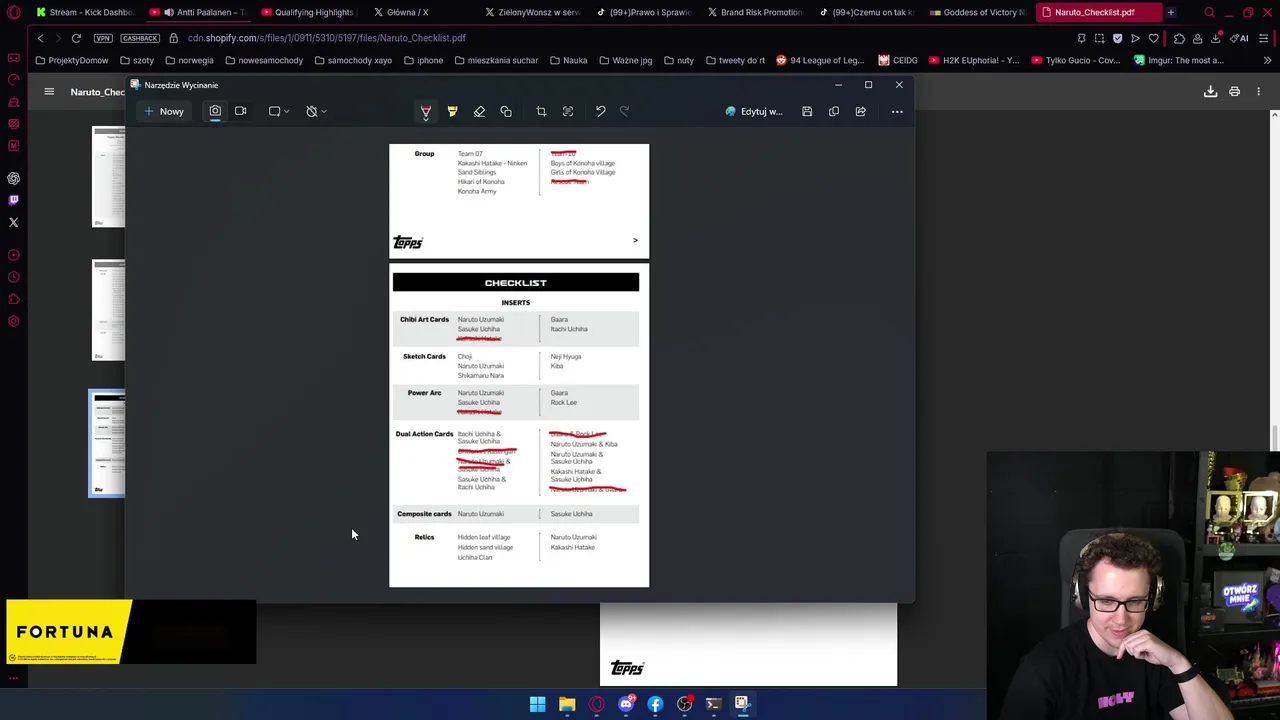Open Twitch in the Opera sidebar

[x=14, y=200]
